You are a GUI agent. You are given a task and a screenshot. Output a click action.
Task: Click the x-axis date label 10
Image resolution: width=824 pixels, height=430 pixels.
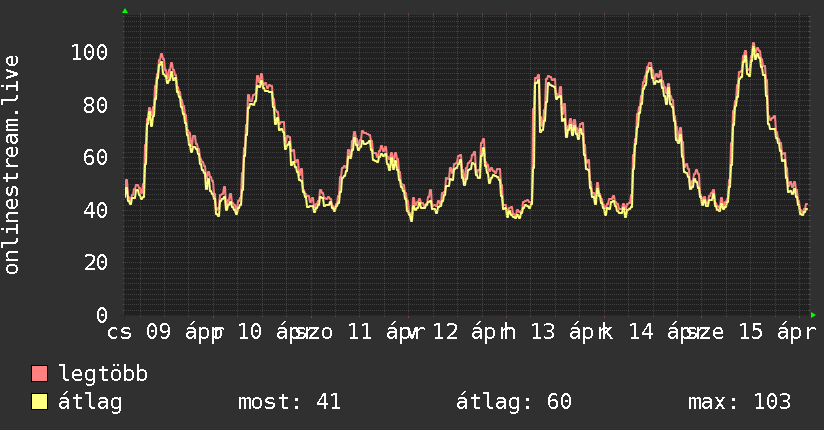click(250, 332)
